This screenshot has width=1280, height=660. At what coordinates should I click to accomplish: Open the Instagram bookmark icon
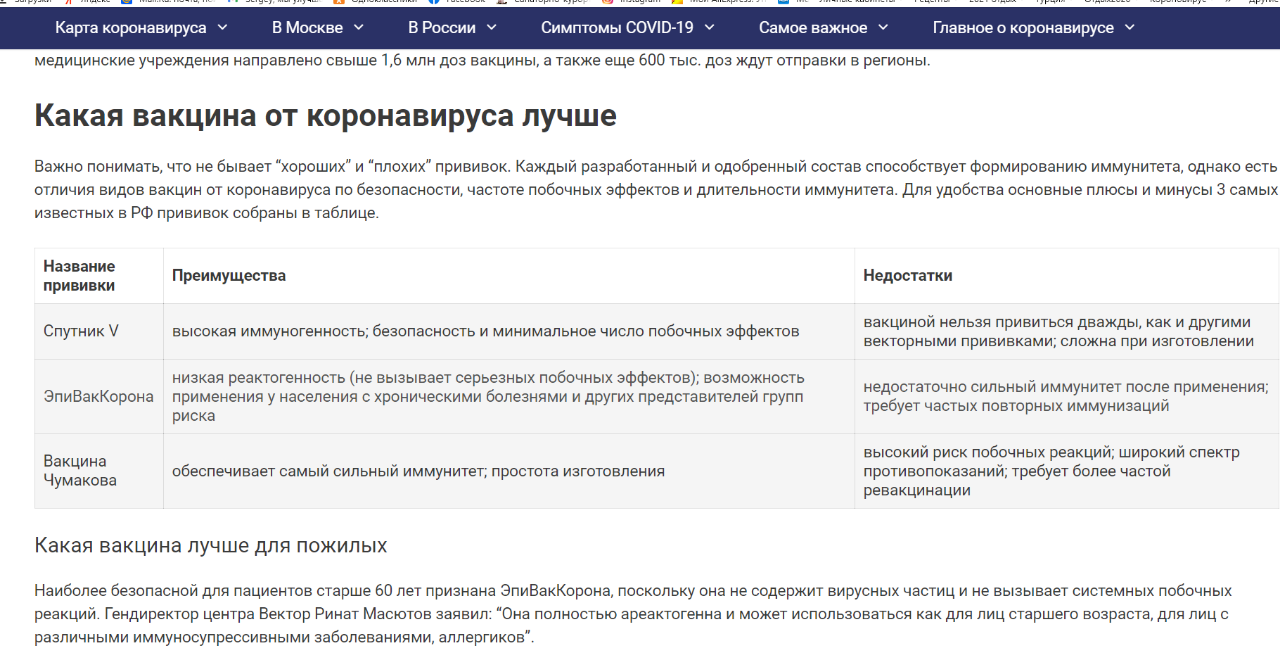[607, 2]
